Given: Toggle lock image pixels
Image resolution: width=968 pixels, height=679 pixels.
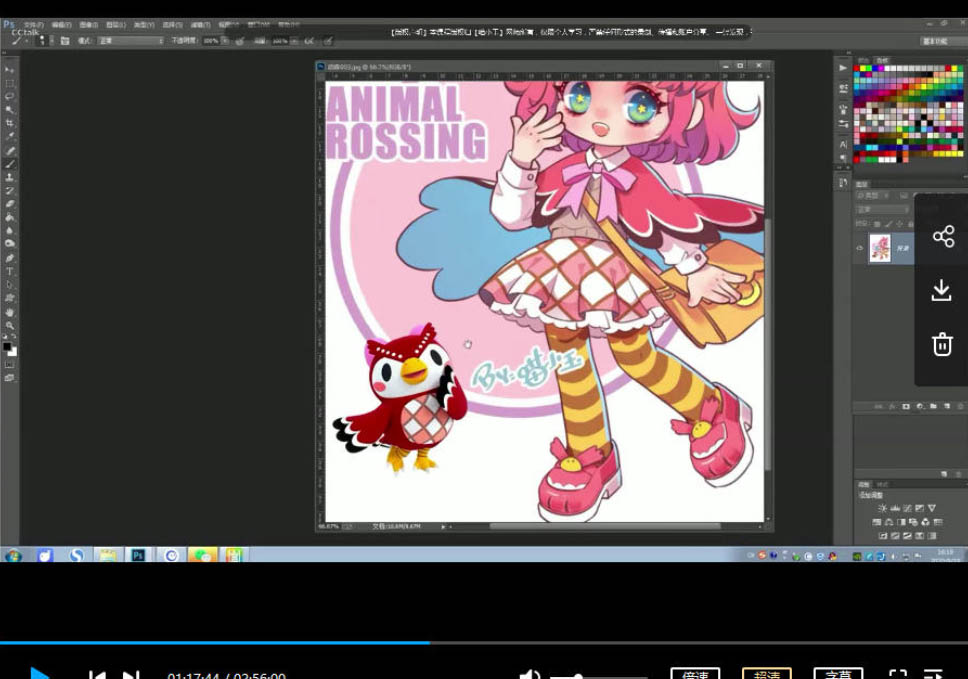Looking at the screenshot, I should click(888, 223).
